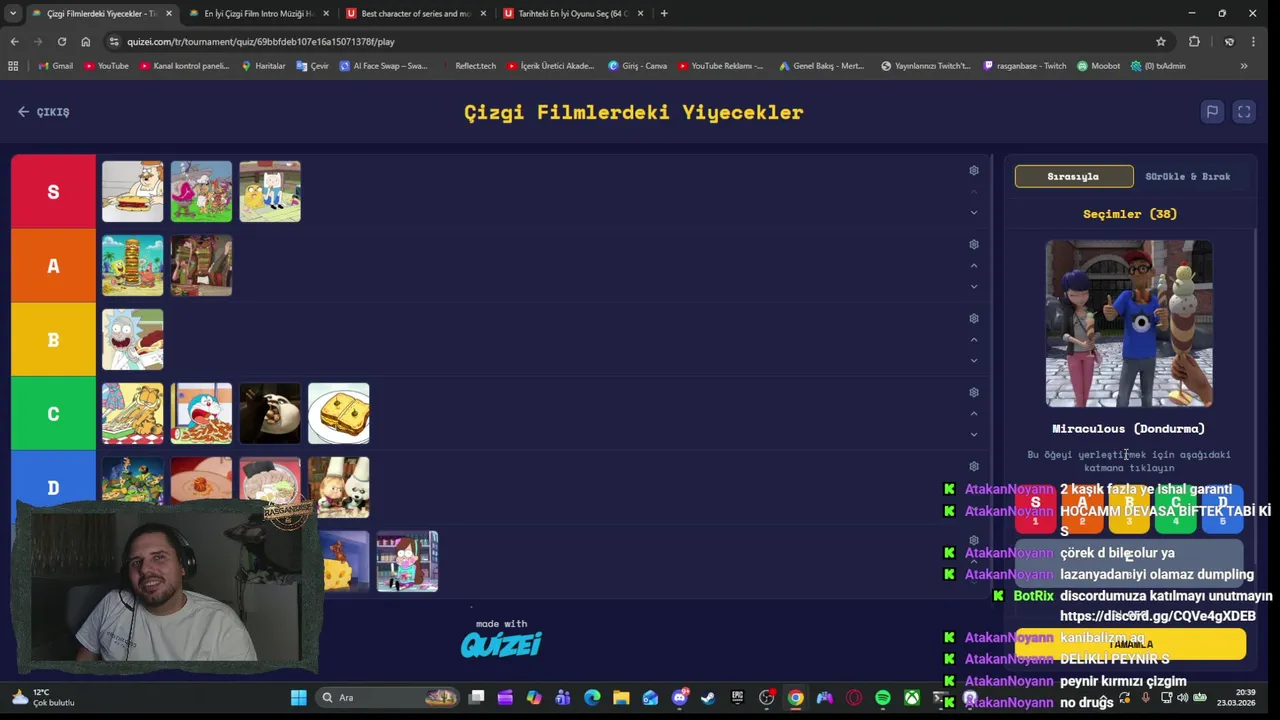Open settings gear for the A tier row

(x=974, y=245)
